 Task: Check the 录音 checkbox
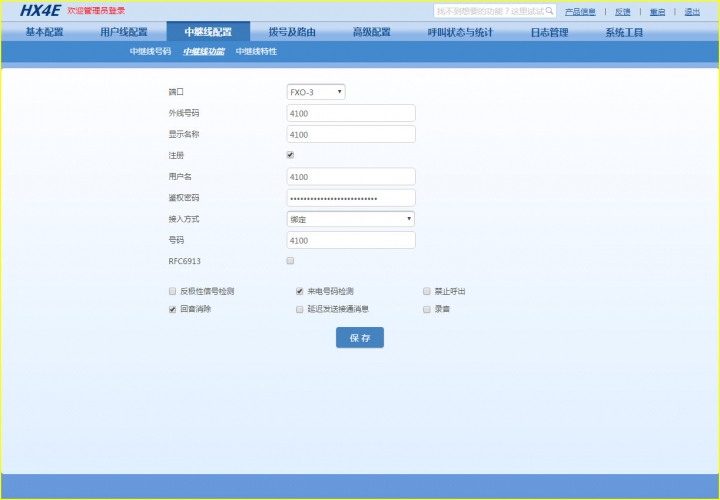(427, 309)
